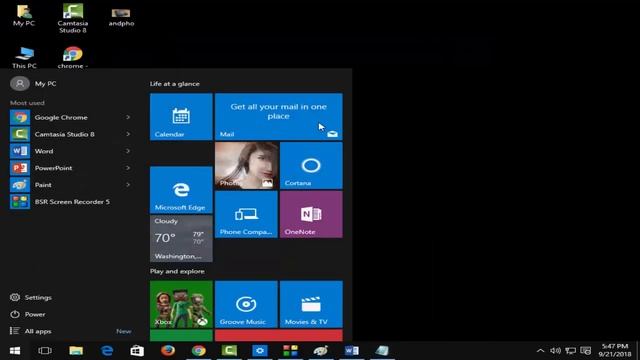Expand Word jump list arrow
Viewport: 640px width, 360px height.
click(x=128, y=151)
